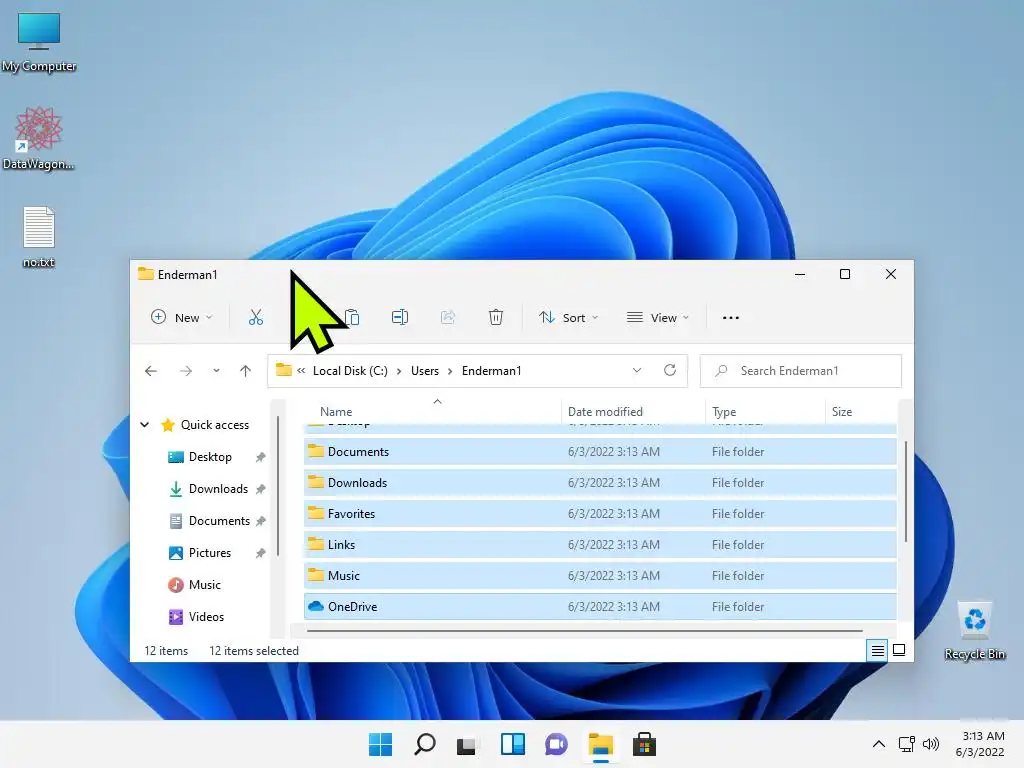Viewport: 1024px width, 768px height.
Task: Expand recent locations dropdown arrow
Action: coord(216,371)
